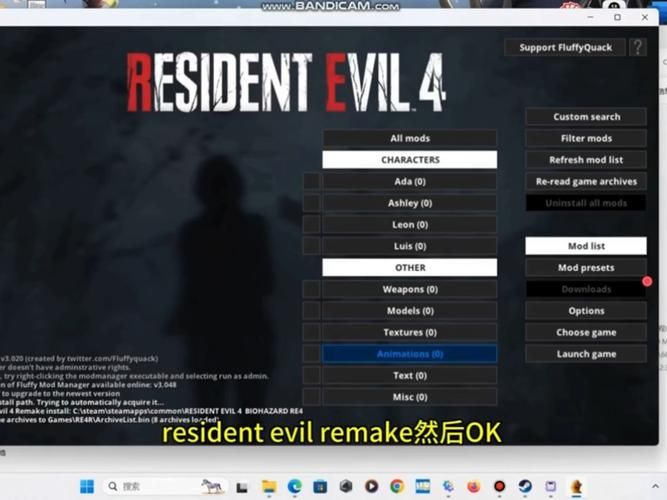Open the dark cube app in taskbar

tap(346, 486)
